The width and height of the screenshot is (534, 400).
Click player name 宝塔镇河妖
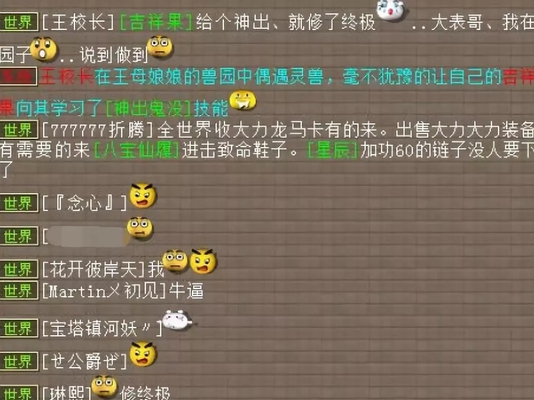click(x=102, y=329)
